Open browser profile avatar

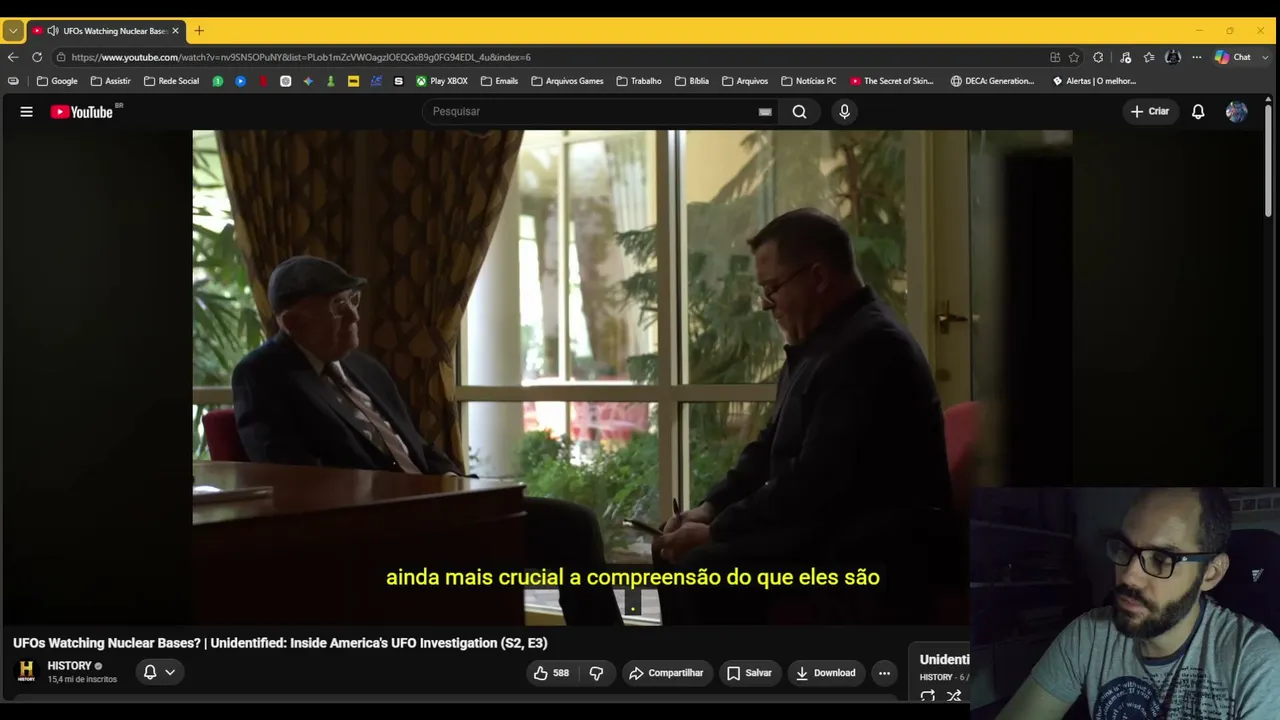click(x=1173, y=57)
